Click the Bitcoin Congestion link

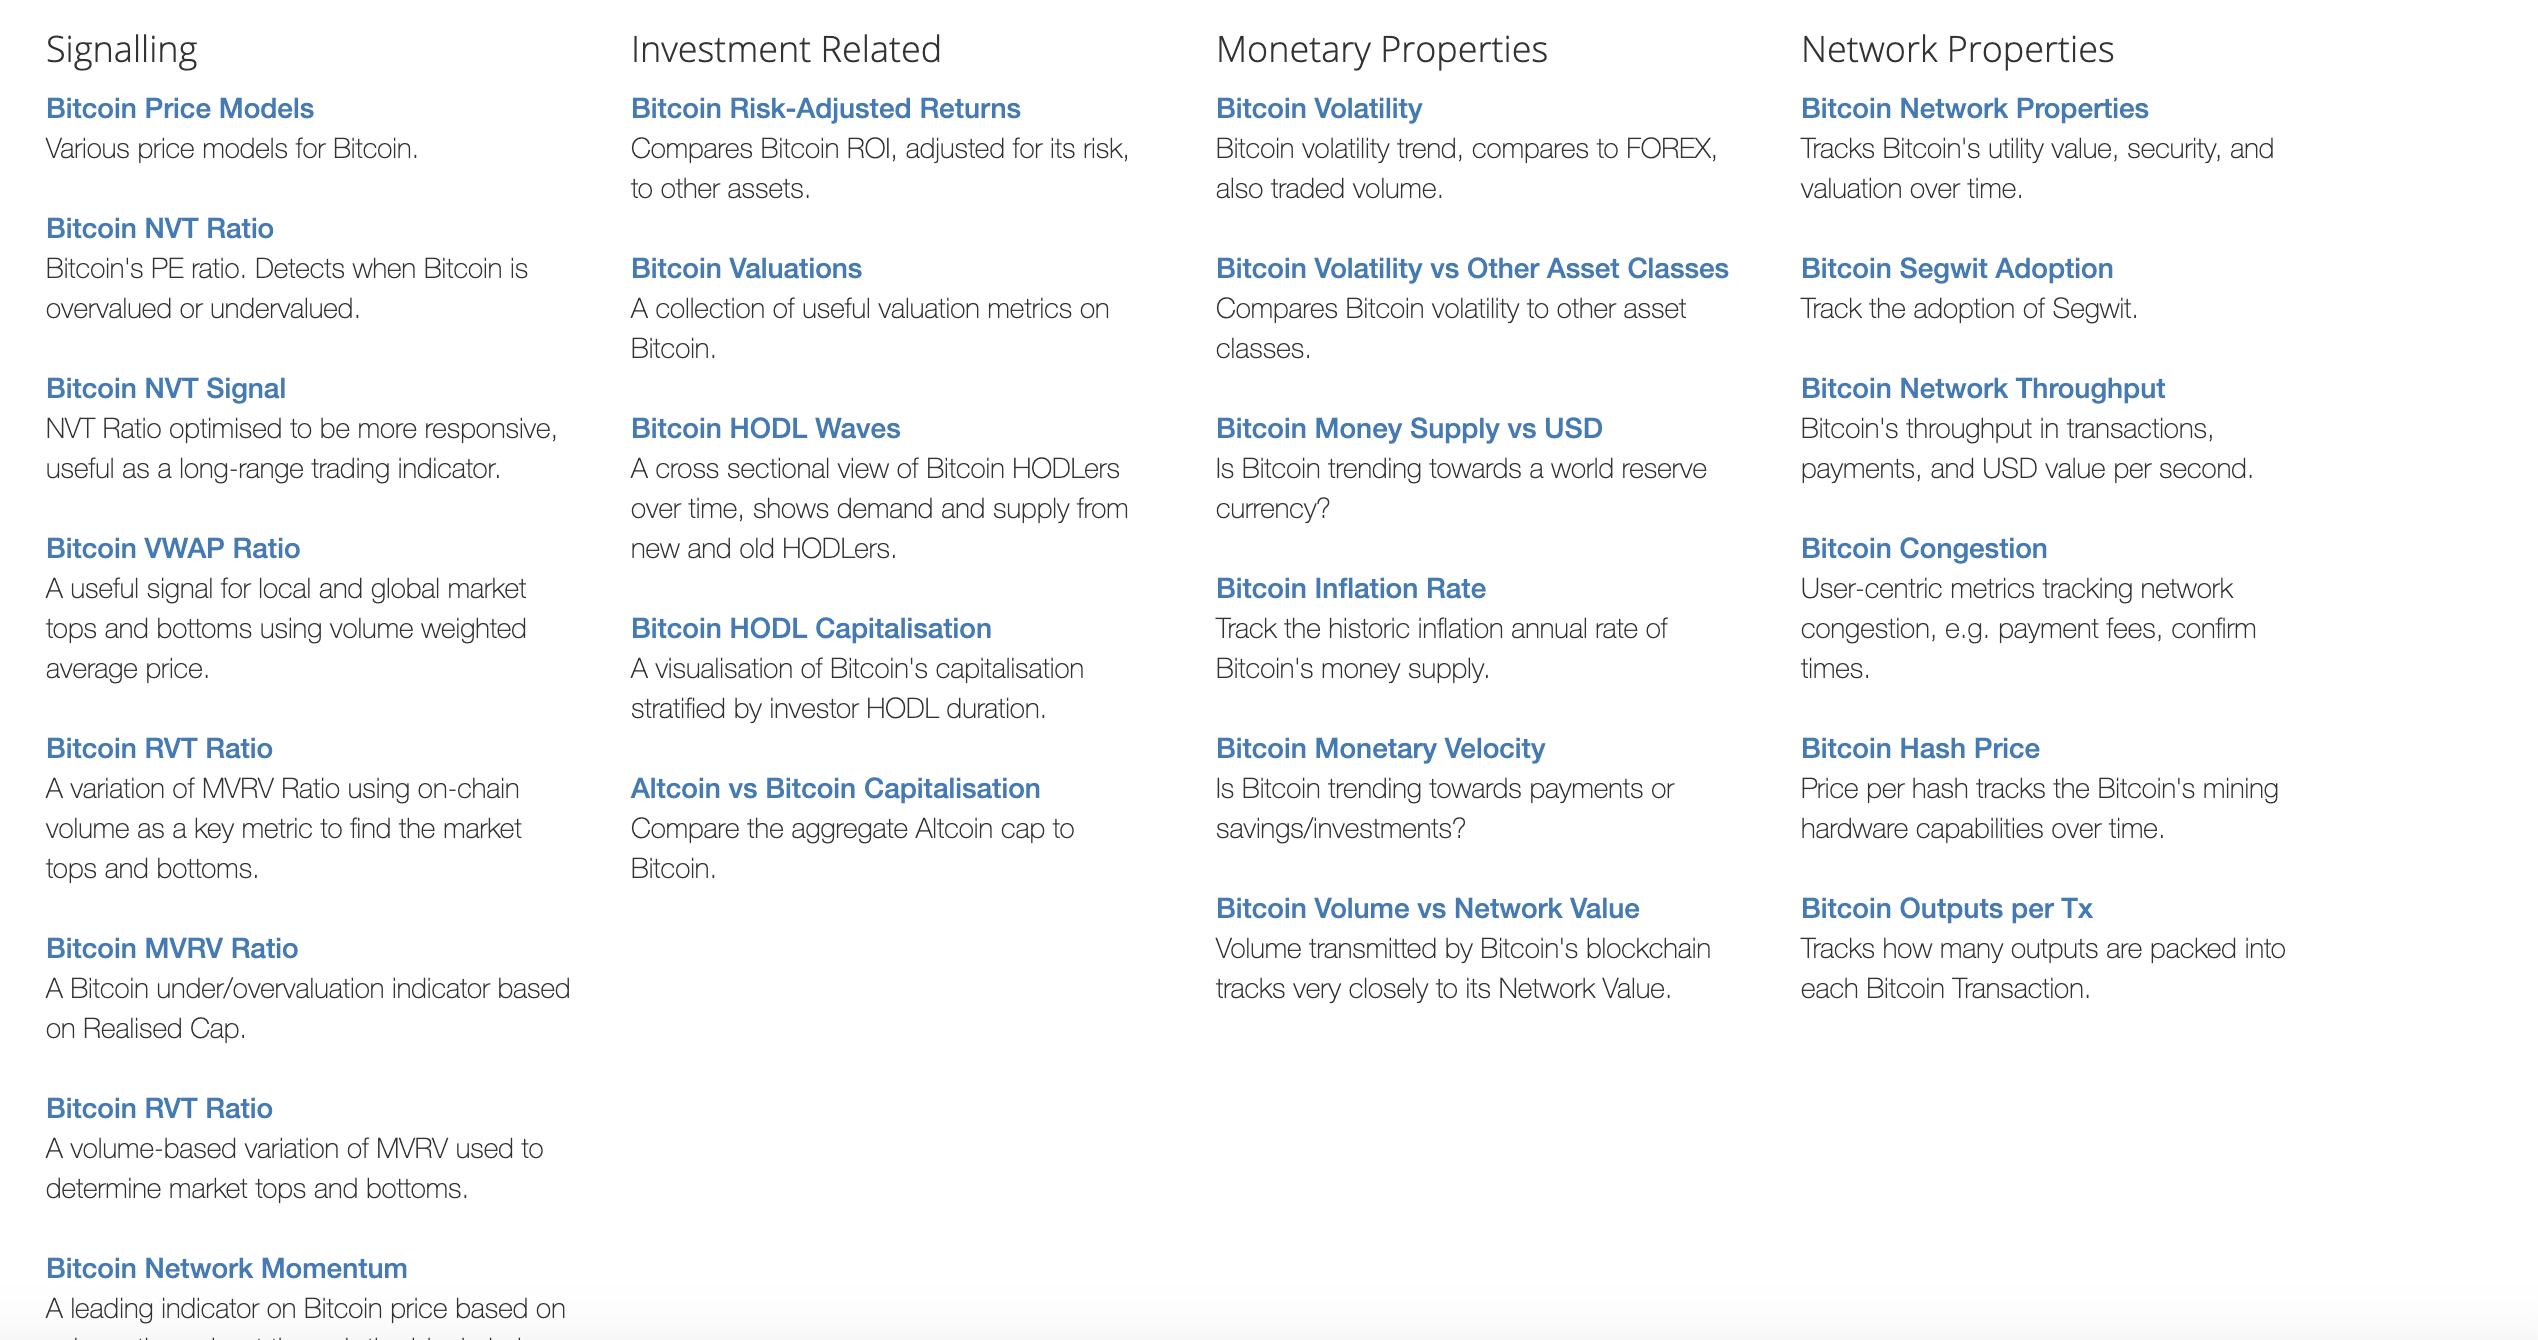point(1924,548)
